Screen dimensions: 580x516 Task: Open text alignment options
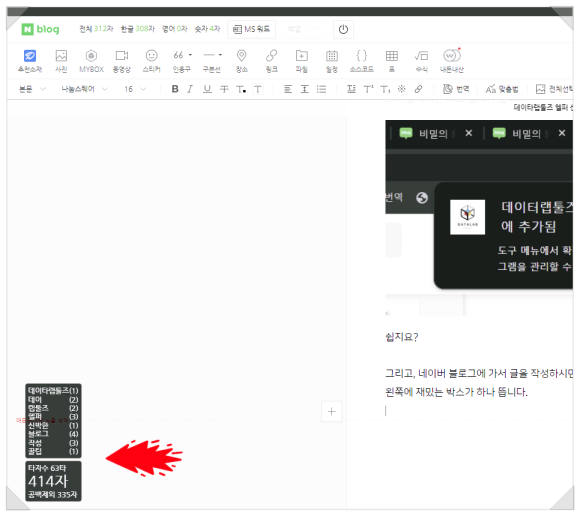pos(288,89)
